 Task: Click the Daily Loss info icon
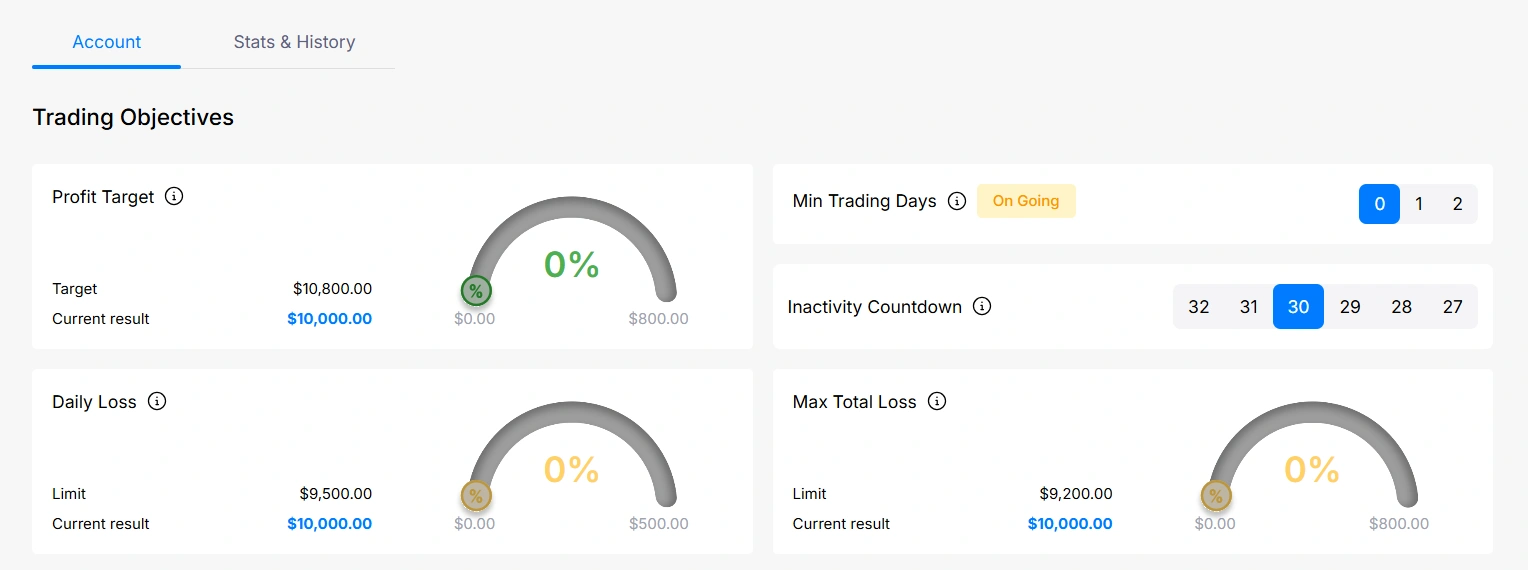click(x=157, y=402)
